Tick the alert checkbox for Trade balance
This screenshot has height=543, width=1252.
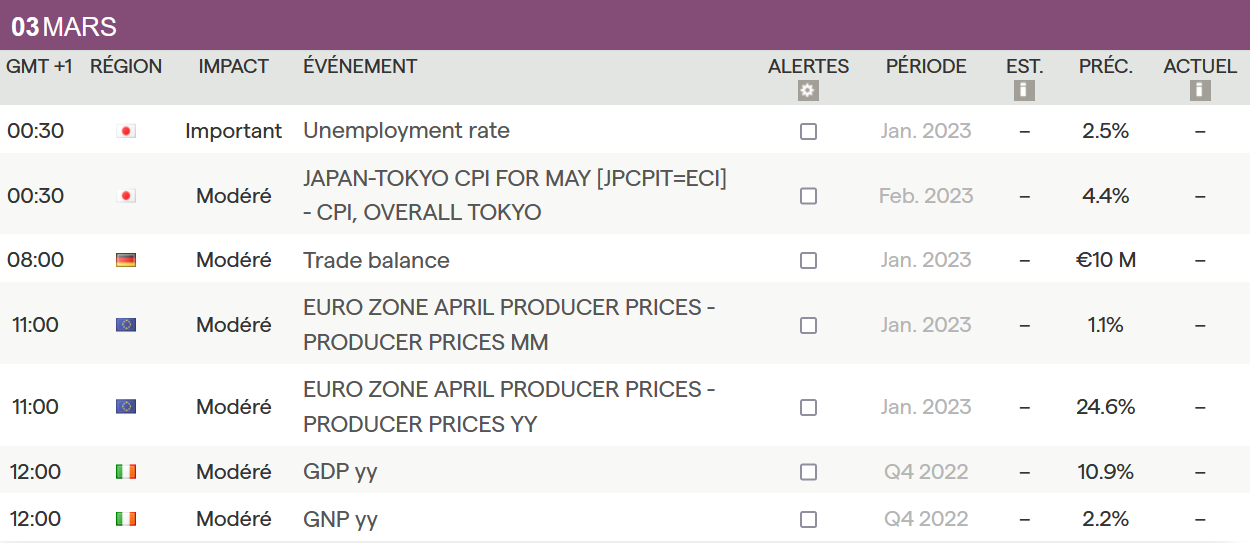click(808, 260)
